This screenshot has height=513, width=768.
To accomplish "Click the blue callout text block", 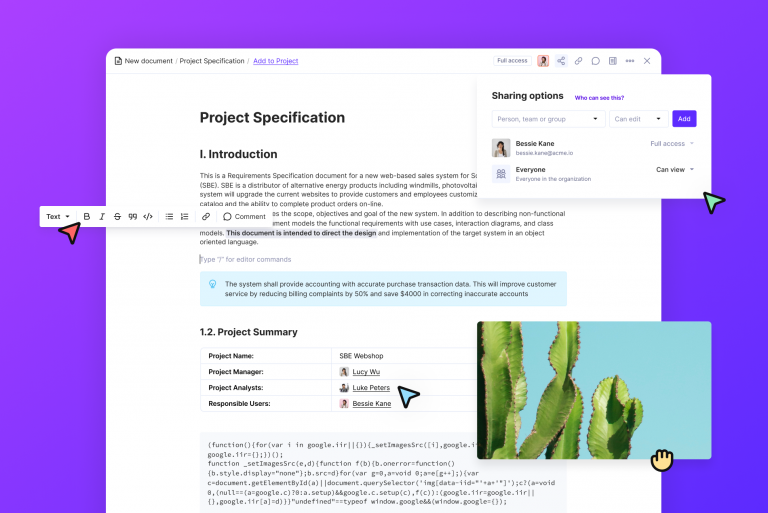I will click(383, 289).
